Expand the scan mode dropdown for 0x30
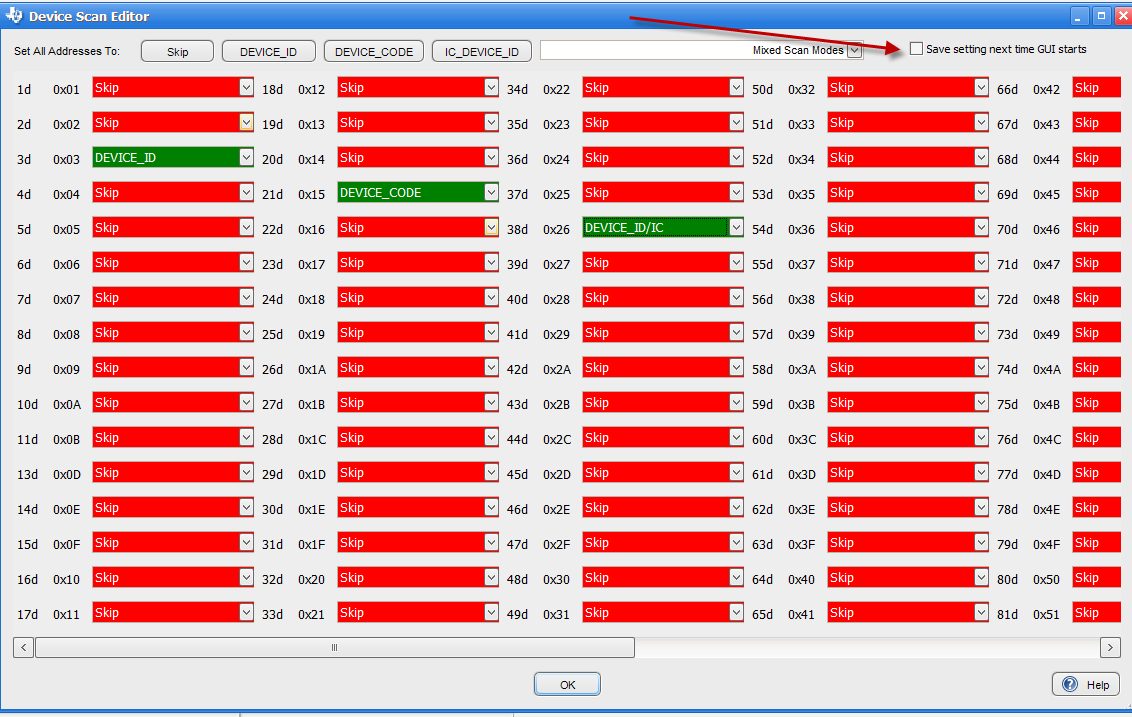 point(736,578)
